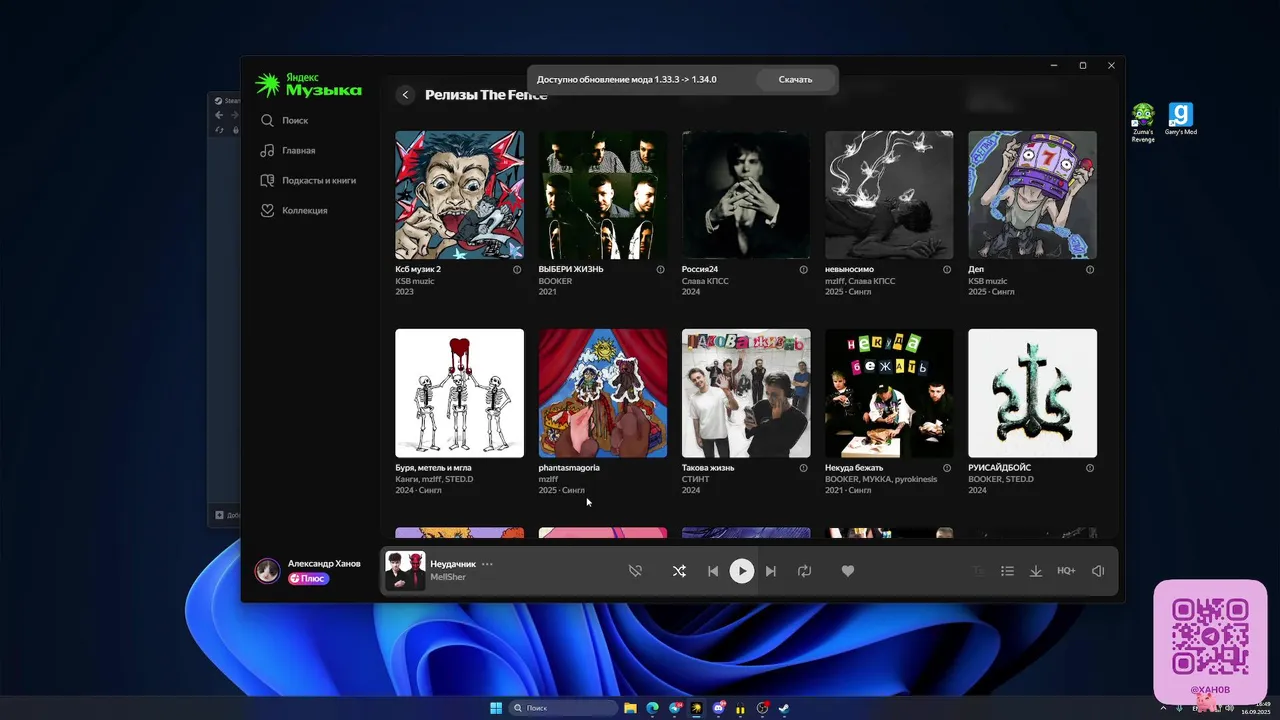Image resolution: width=1280 pixels, height=720 pixels.
Task: Click taskbar Поиск search box
Action: click(563, 708)
